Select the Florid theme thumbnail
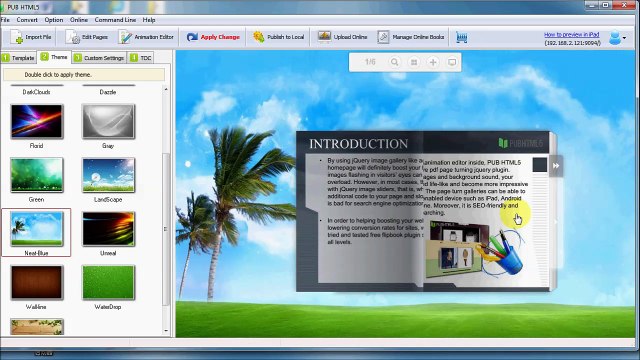Image resolution: width=640 pixels, height=360 pixels. pos(37,121)
